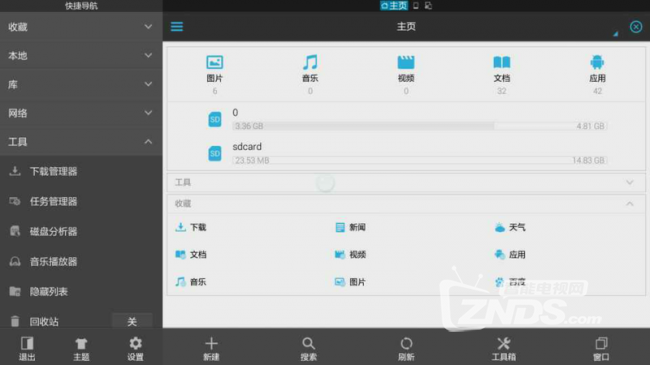Collapse the 工具 sidebar section
This screenshot has height=365, width=650.
click(81, 142)
